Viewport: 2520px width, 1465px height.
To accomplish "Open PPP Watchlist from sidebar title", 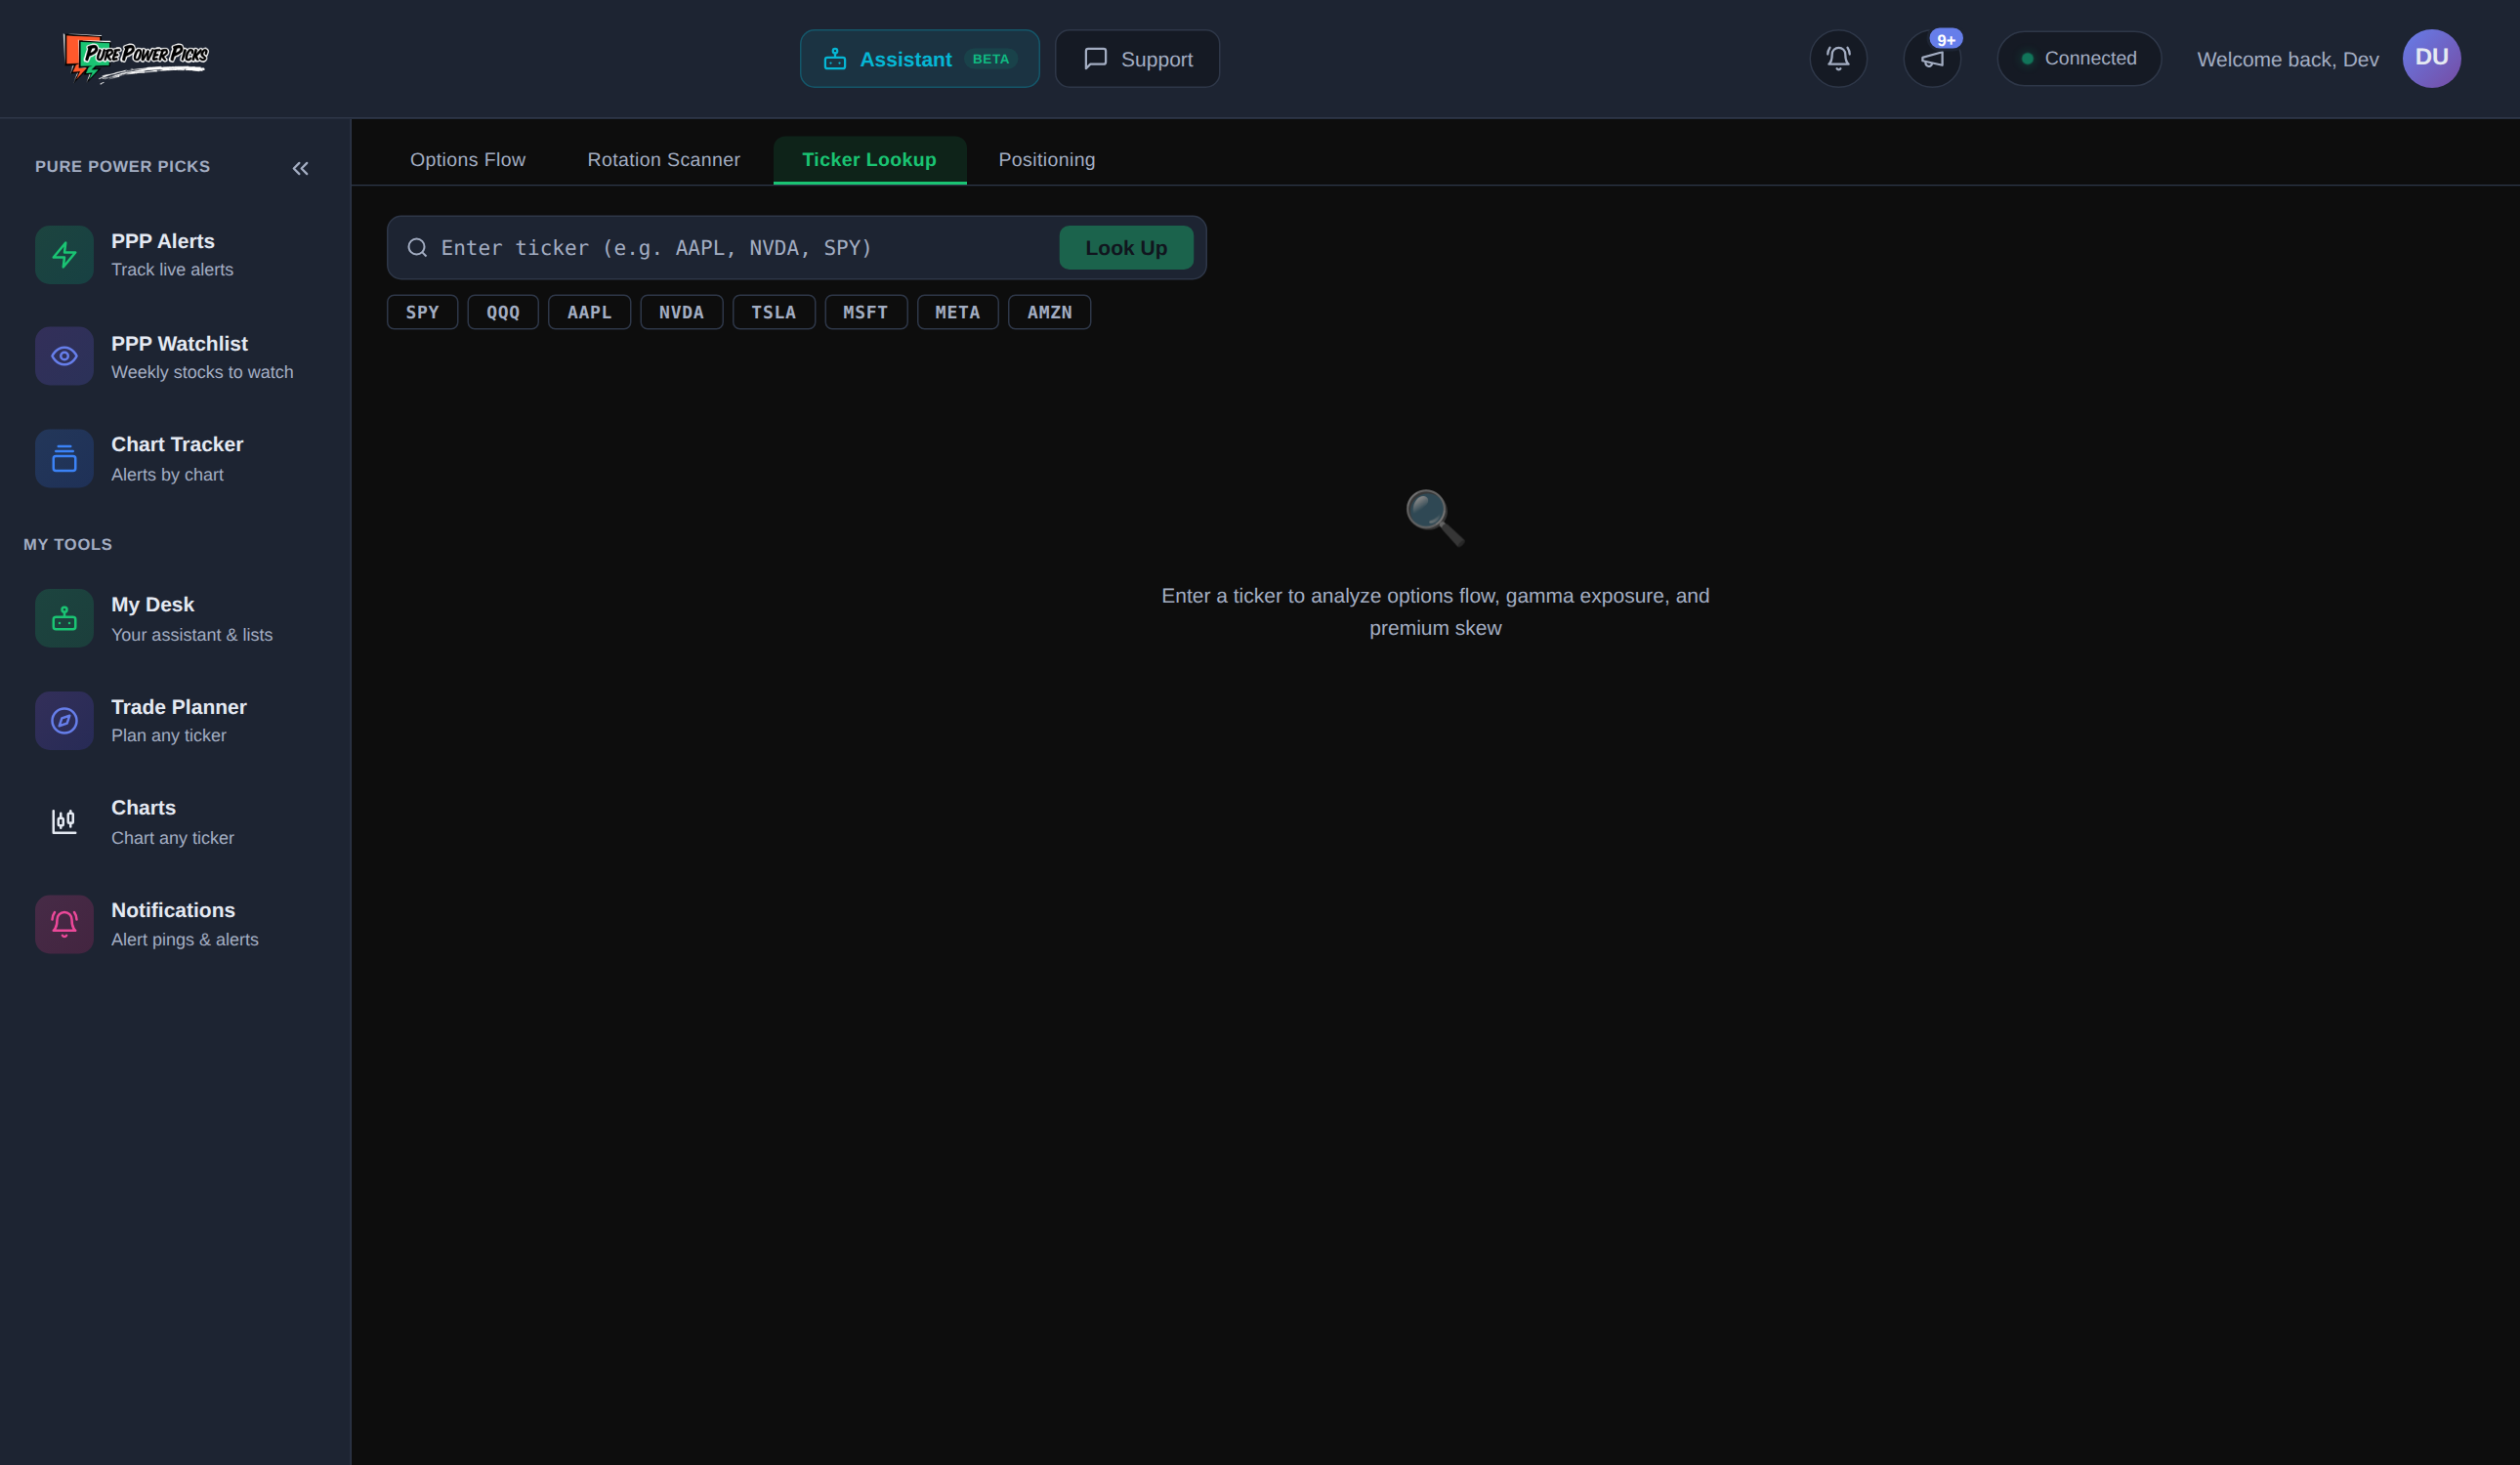I will tap(179, 343).
